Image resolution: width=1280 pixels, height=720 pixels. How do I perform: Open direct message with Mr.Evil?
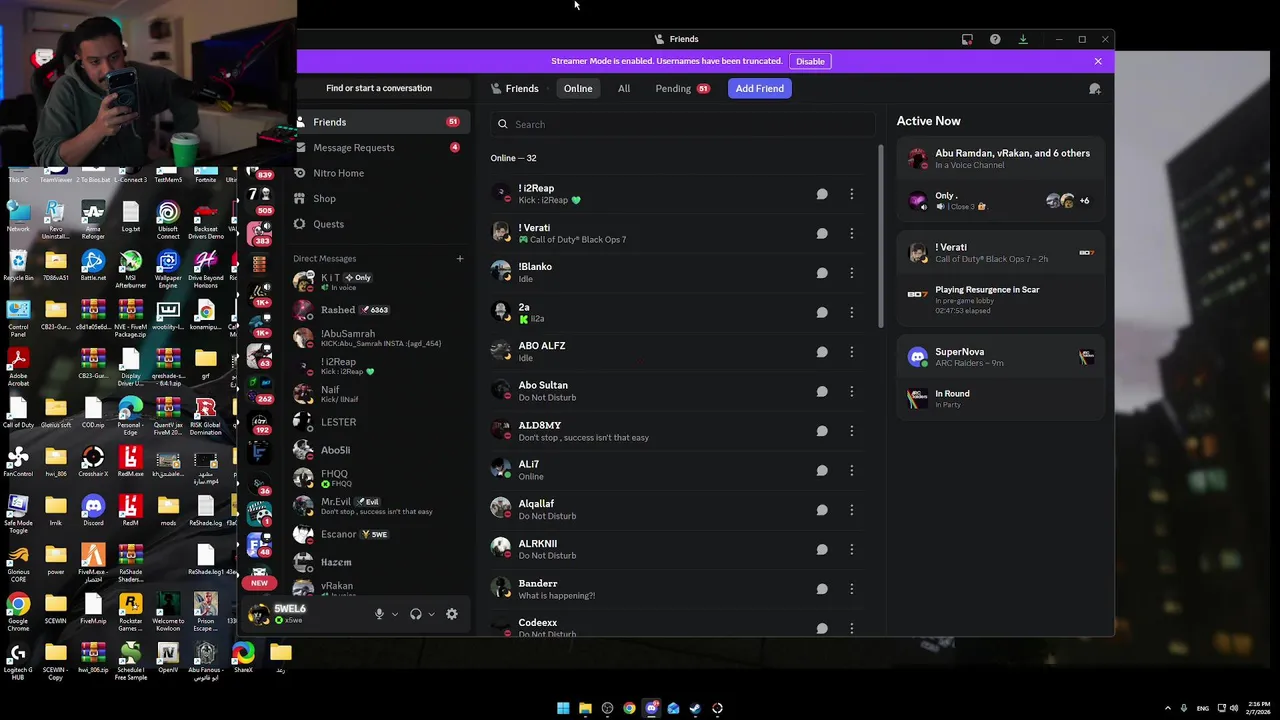point(380,506)
